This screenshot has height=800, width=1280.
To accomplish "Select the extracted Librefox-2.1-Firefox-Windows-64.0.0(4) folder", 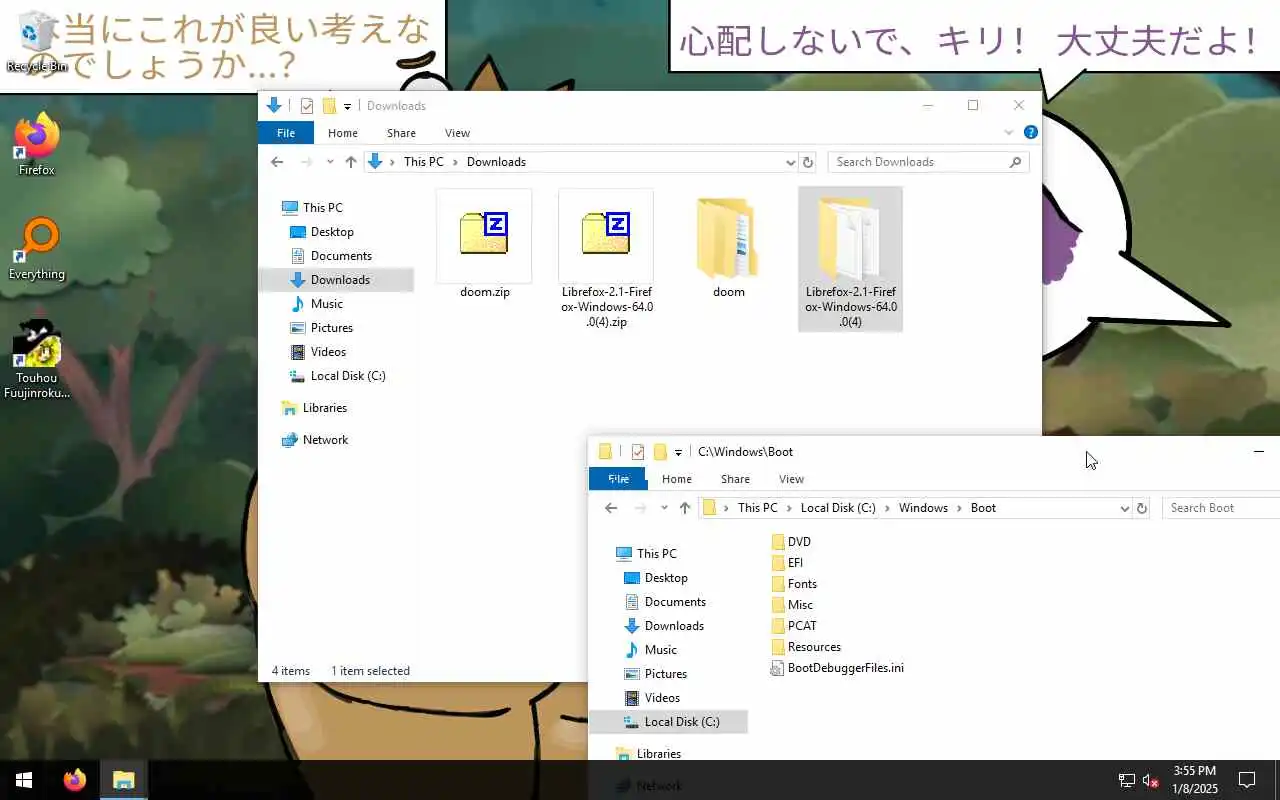I will (851, 260).
